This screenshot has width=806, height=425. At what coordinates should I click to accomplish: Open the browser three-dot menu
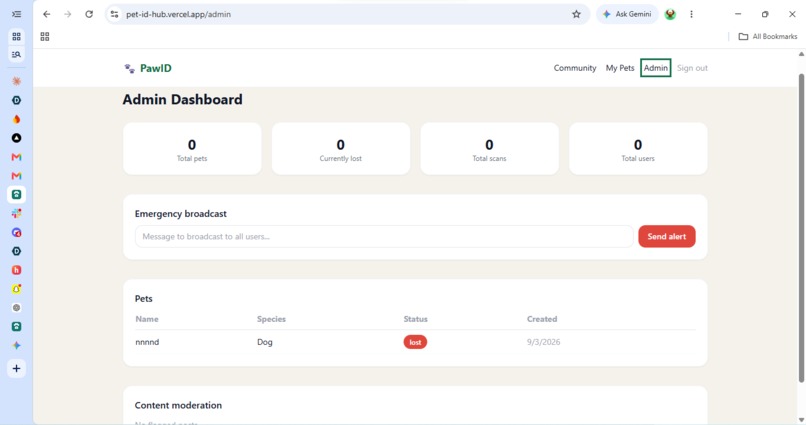pos(691,14)
